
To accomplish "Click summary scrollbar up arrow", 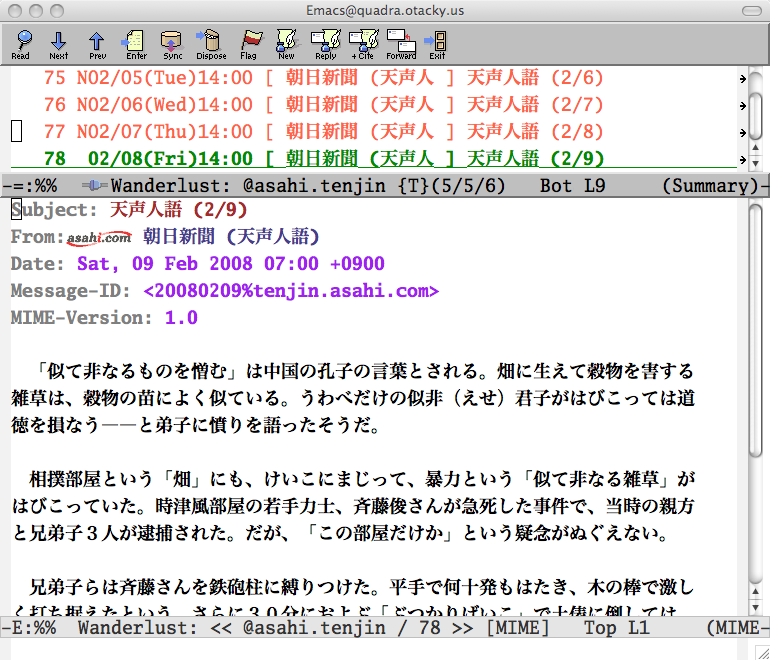I will click(x=756, y=147).
